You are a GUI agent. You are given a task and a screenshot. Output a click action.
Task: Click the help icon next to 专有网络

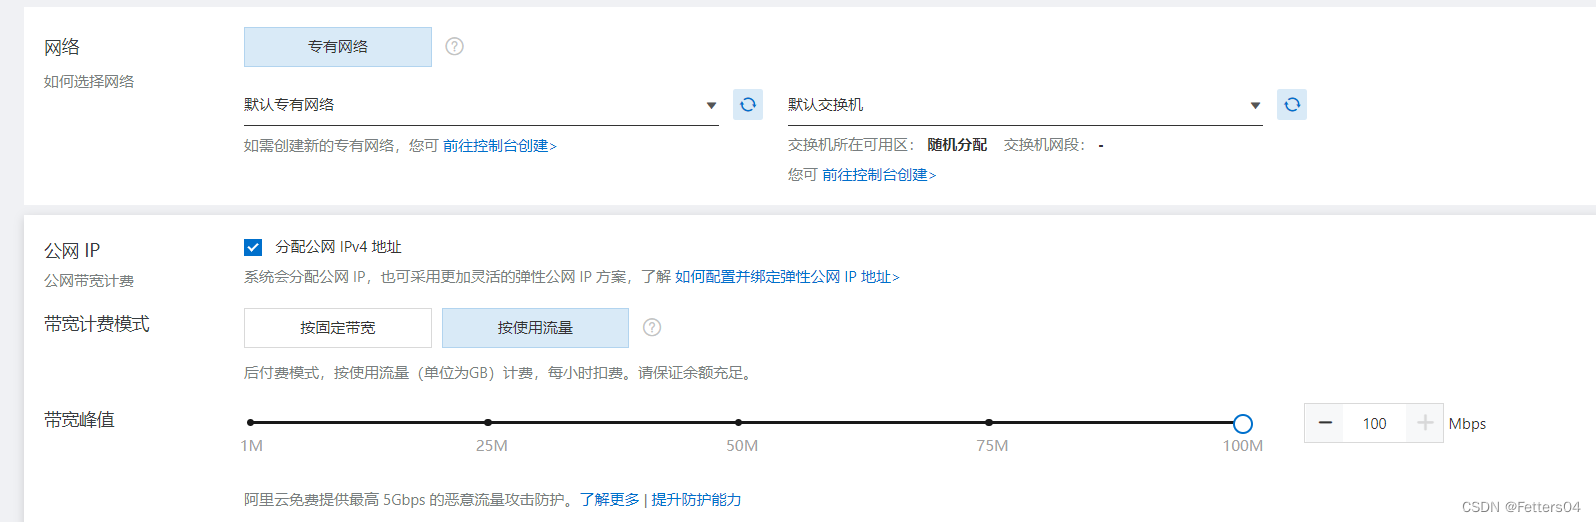[454, 46]
